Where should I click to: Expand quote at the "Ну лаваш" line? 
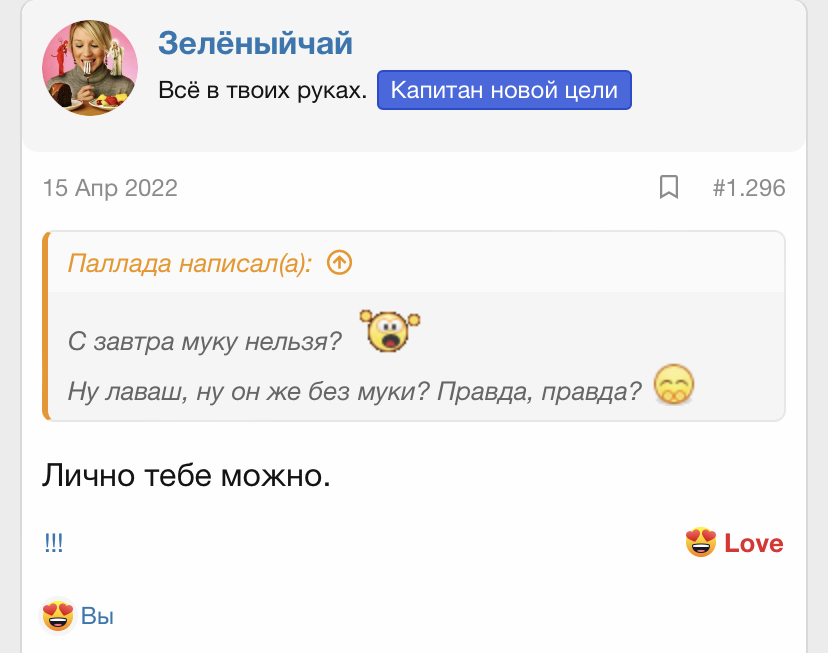pyautogui.click(x=354, y=391)
